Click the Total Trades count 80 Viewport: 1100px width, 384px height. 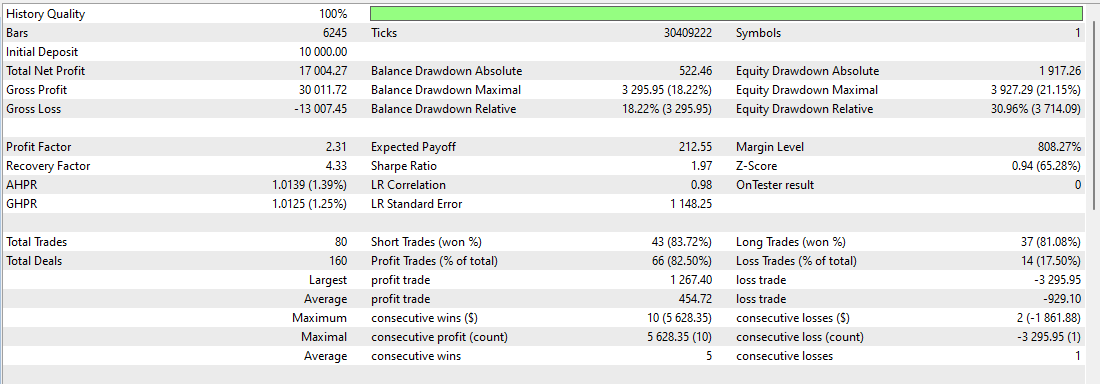[341, 242]
